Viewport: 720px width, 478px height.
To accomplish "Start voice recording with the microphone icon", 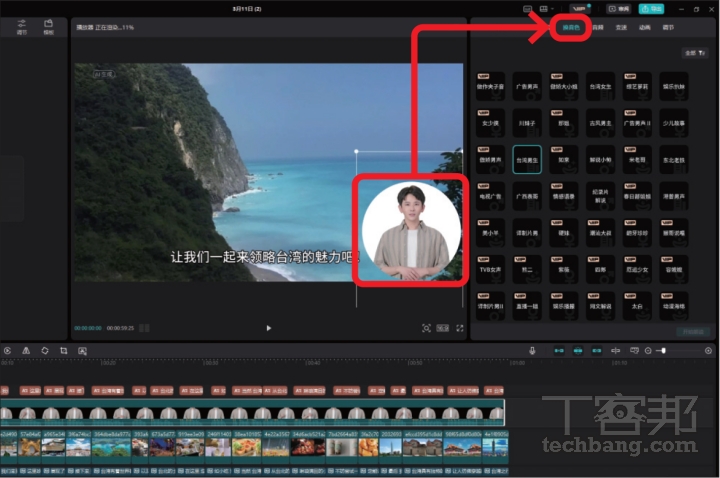I will click(532, 351).
